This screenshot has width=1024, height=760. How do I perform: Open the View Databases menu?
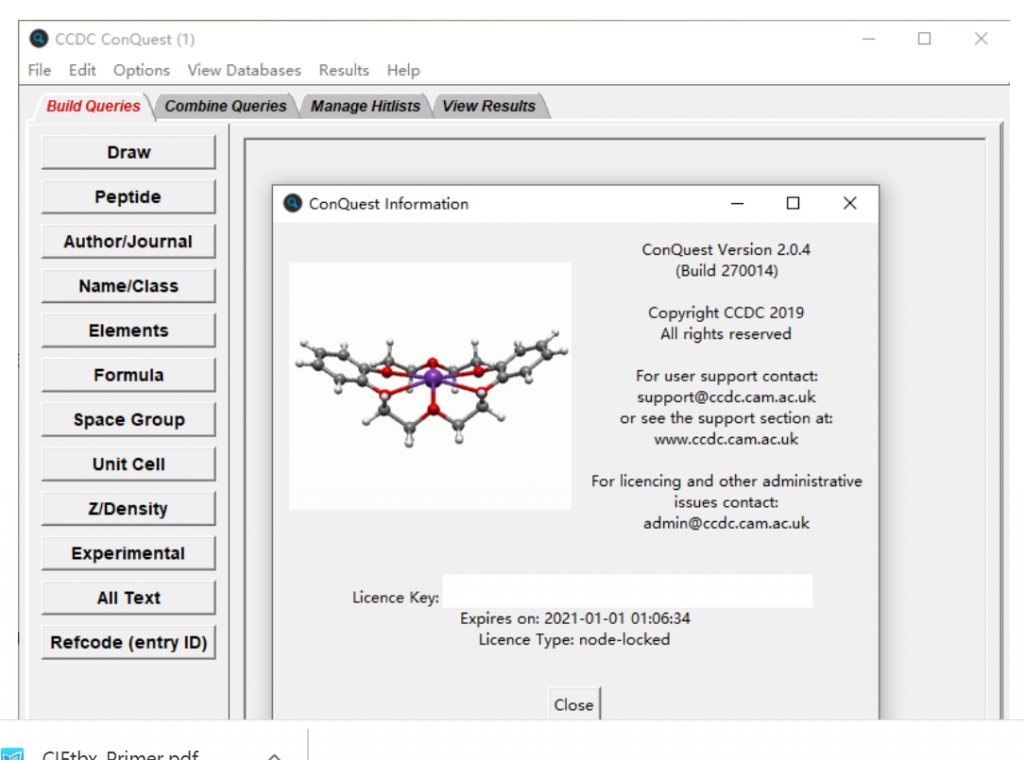click(x=244, y=70)
